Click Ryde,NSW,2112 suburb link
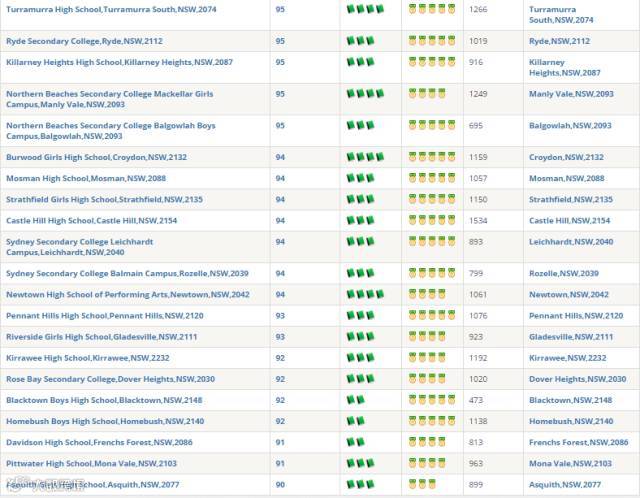This screenshot has width=640, height=498. (x=560, y=41)
